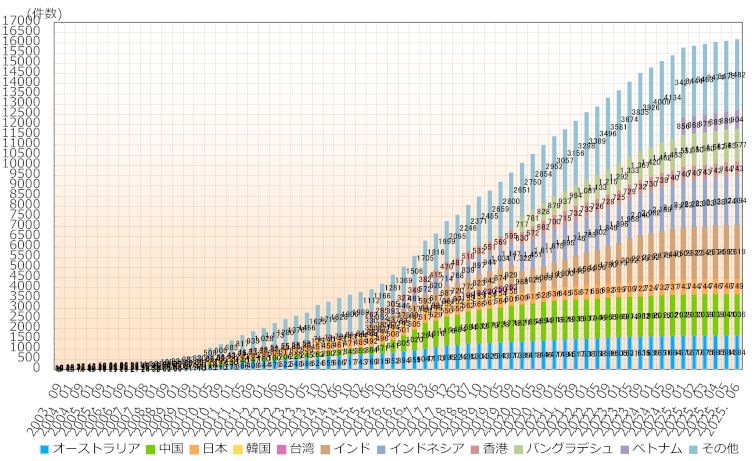Image resolution: width=755 pixels, height=461 pixels.
Task: Click the 7500 y-axis tick label
Action: pos(24,215)
